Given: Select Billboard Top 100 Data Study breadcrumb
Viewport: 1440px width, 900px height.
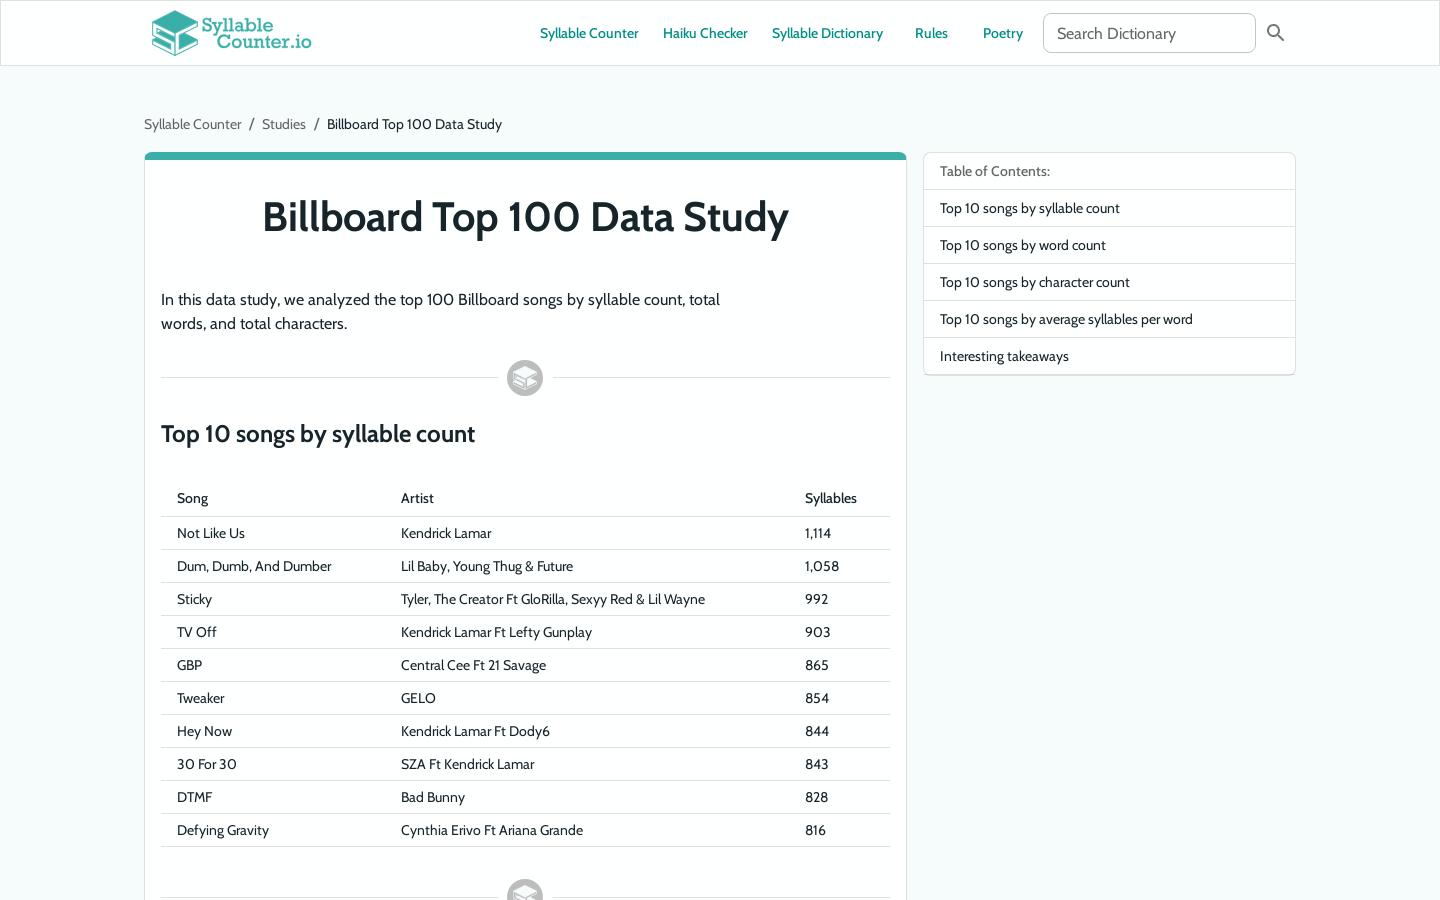Looking at the screenshot, I should coord(414,124).
